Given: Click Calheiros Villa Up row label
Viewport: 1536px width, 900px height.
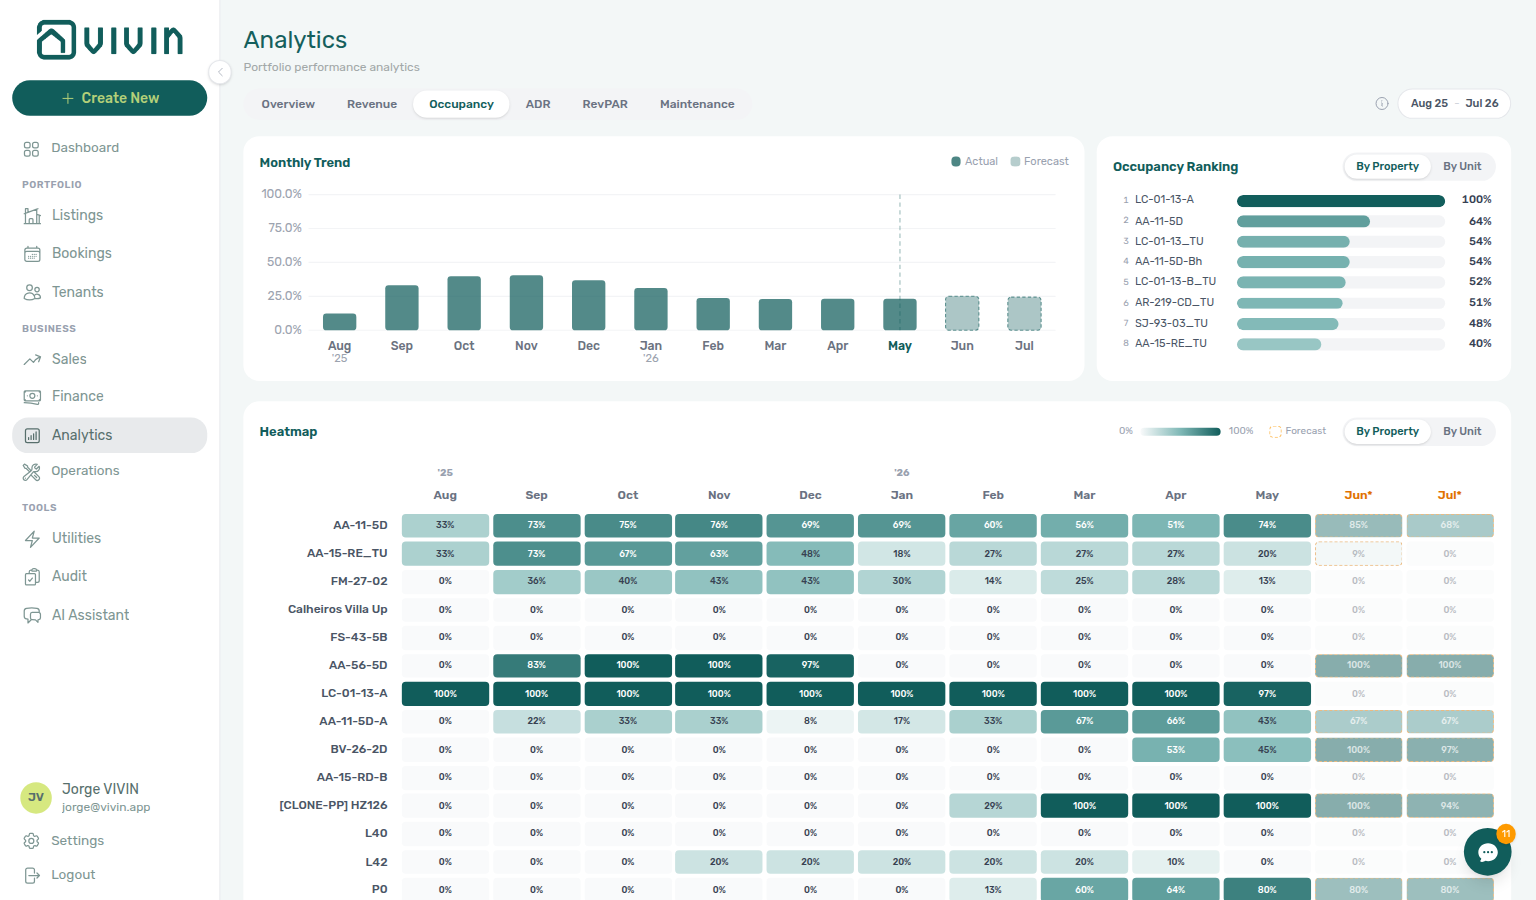Looking at the screenshot, I should coord(338,609).
